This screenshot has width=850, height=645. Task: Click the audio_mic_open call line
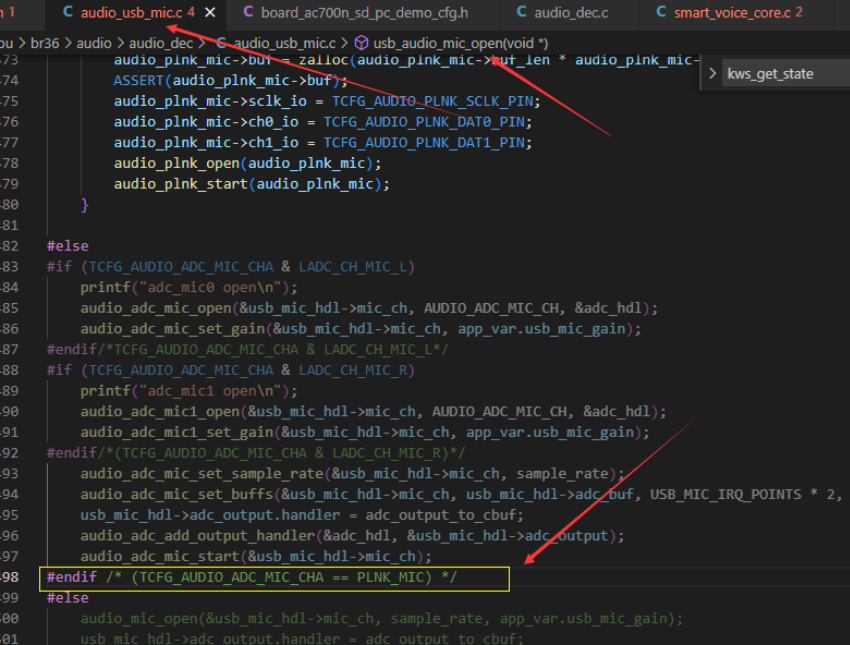tap(382, 618)
